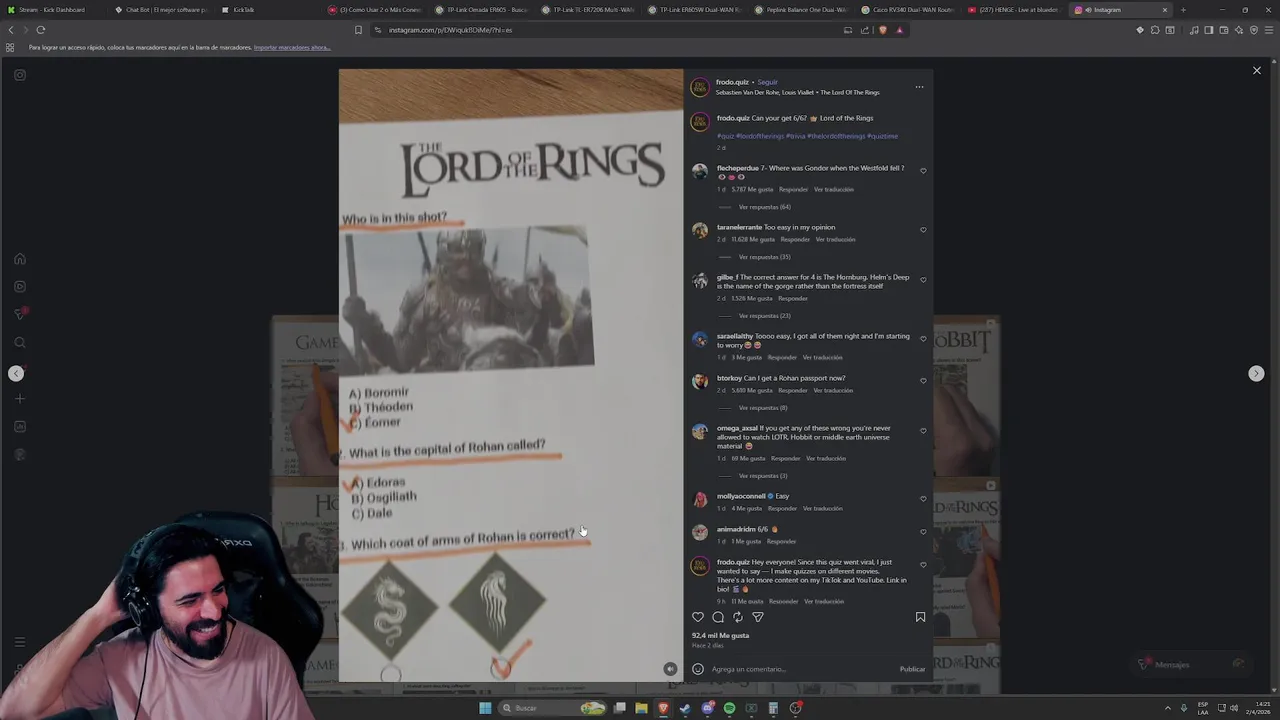Click Ver traducción under flecheperdue's comment
The width and height of the screenshot is (1280, 720).
point(833,190)
